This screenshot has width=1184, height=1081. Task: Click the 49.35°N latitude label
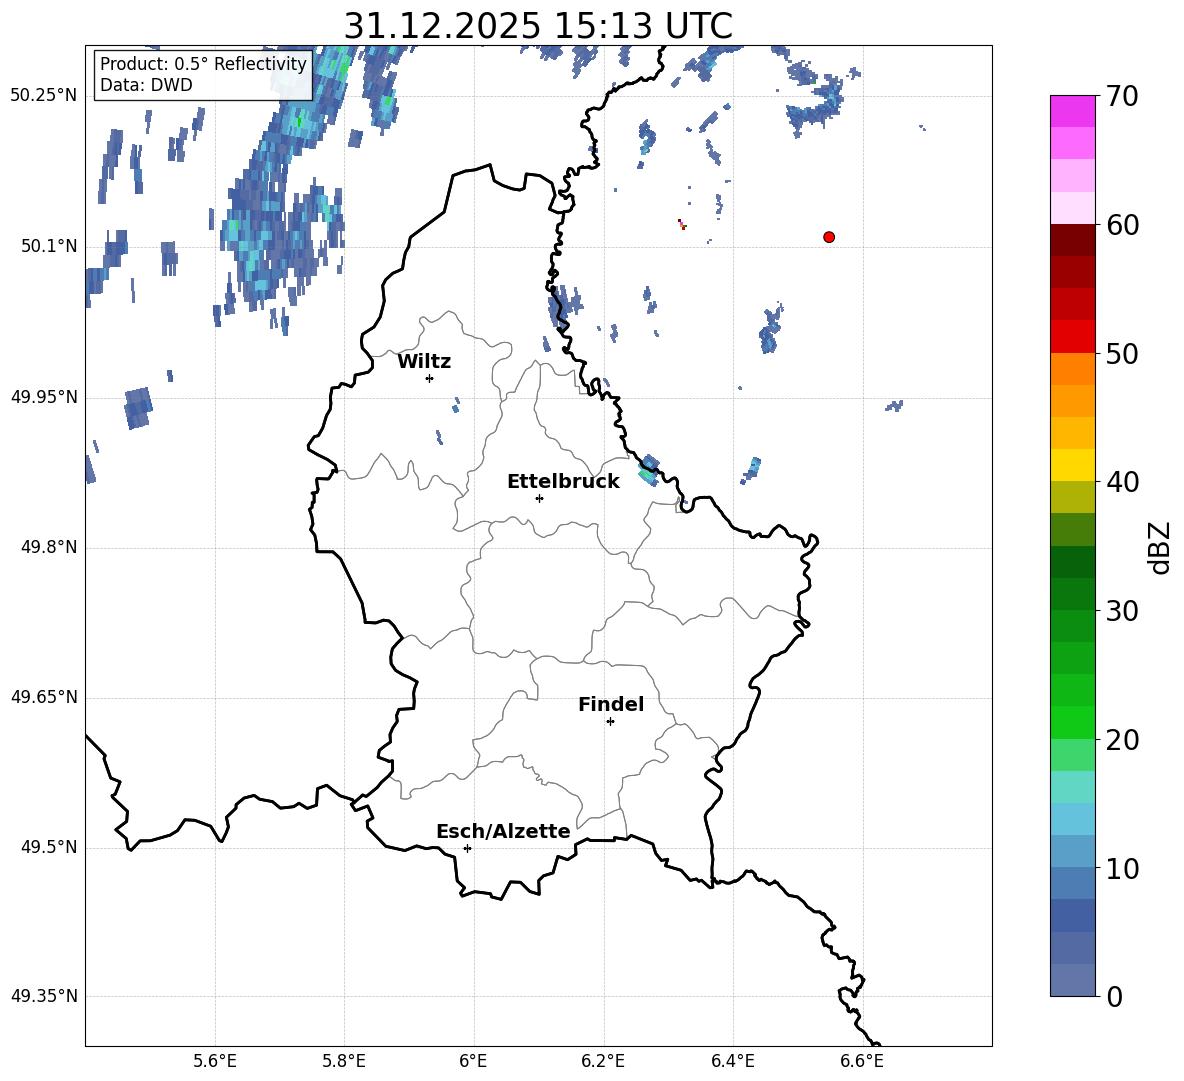pyautogui.click(x=44, y=996)
